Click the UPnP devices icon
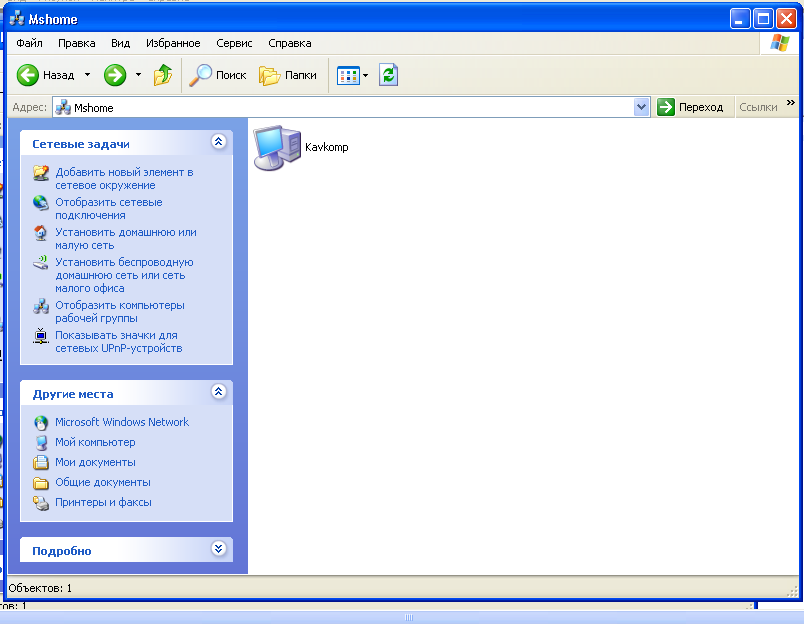This screenshot has height=624, width=804. tap(41, 336)
